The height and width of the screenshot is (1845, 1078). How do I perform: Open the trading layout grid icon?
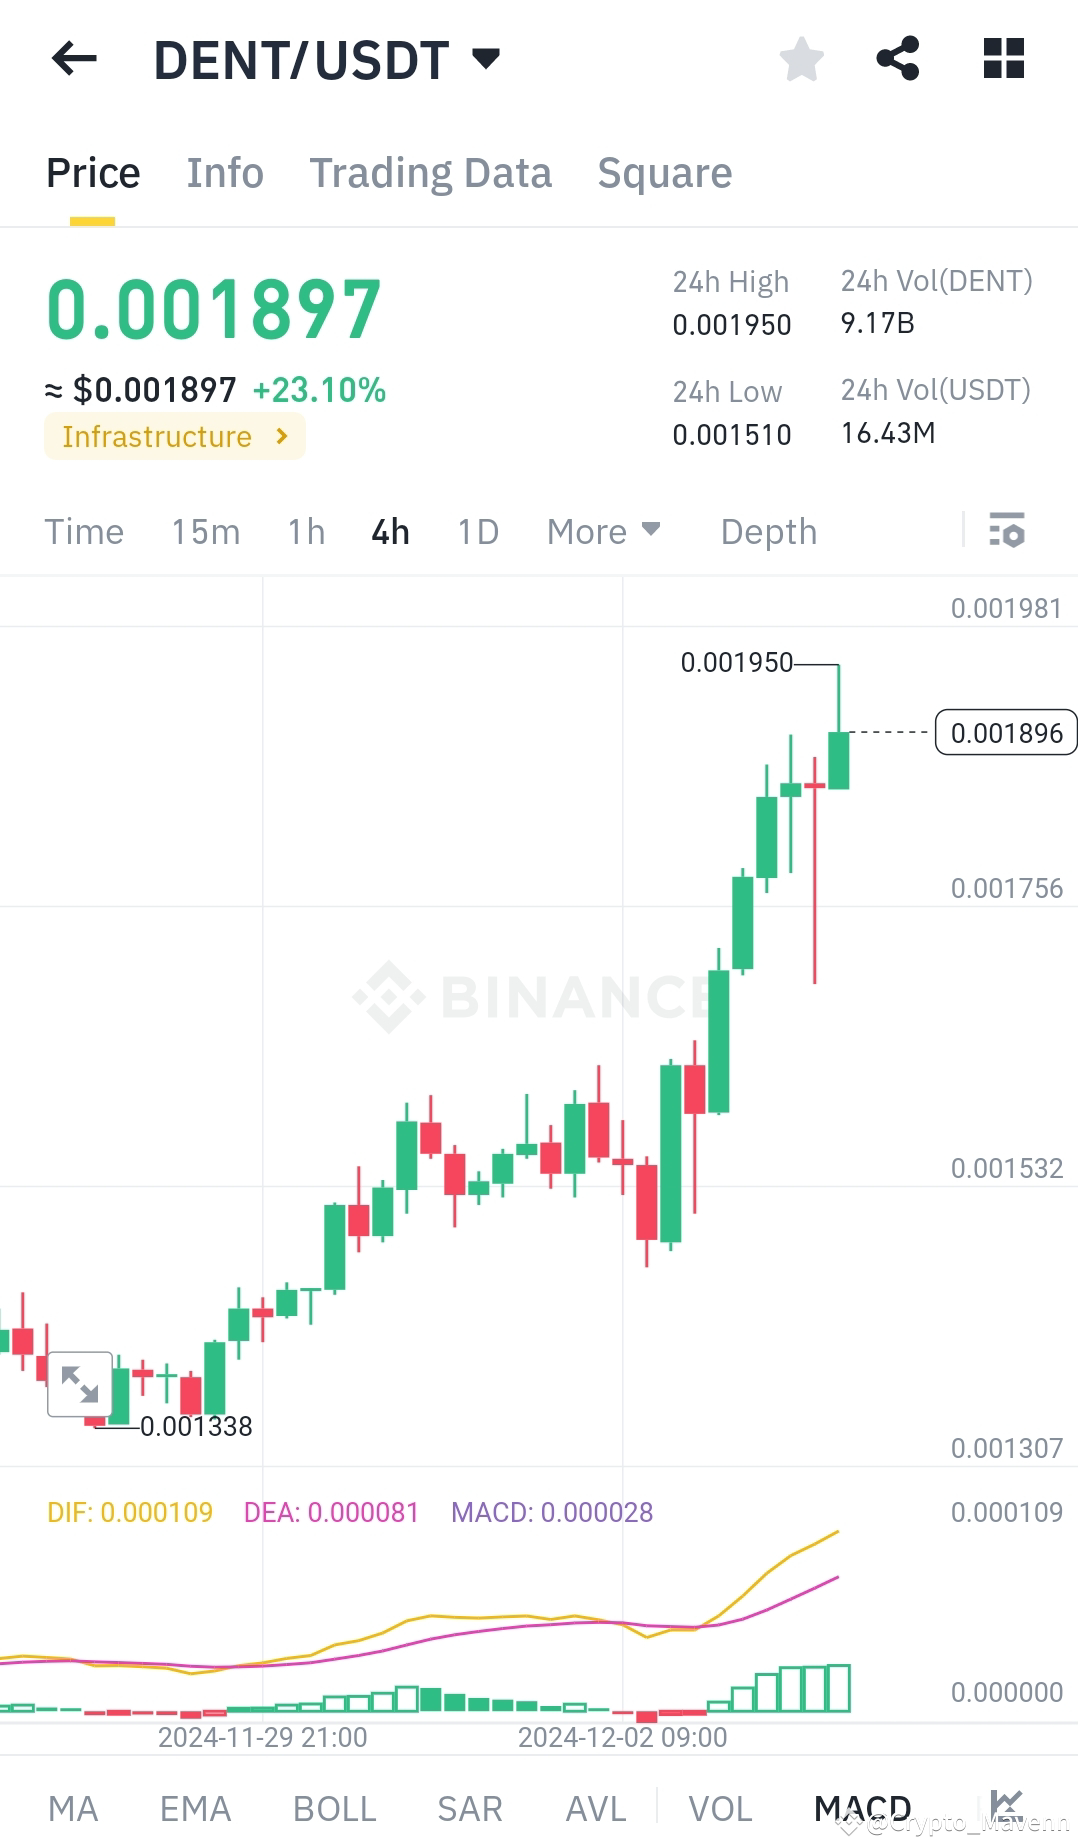pos(1002,60)
